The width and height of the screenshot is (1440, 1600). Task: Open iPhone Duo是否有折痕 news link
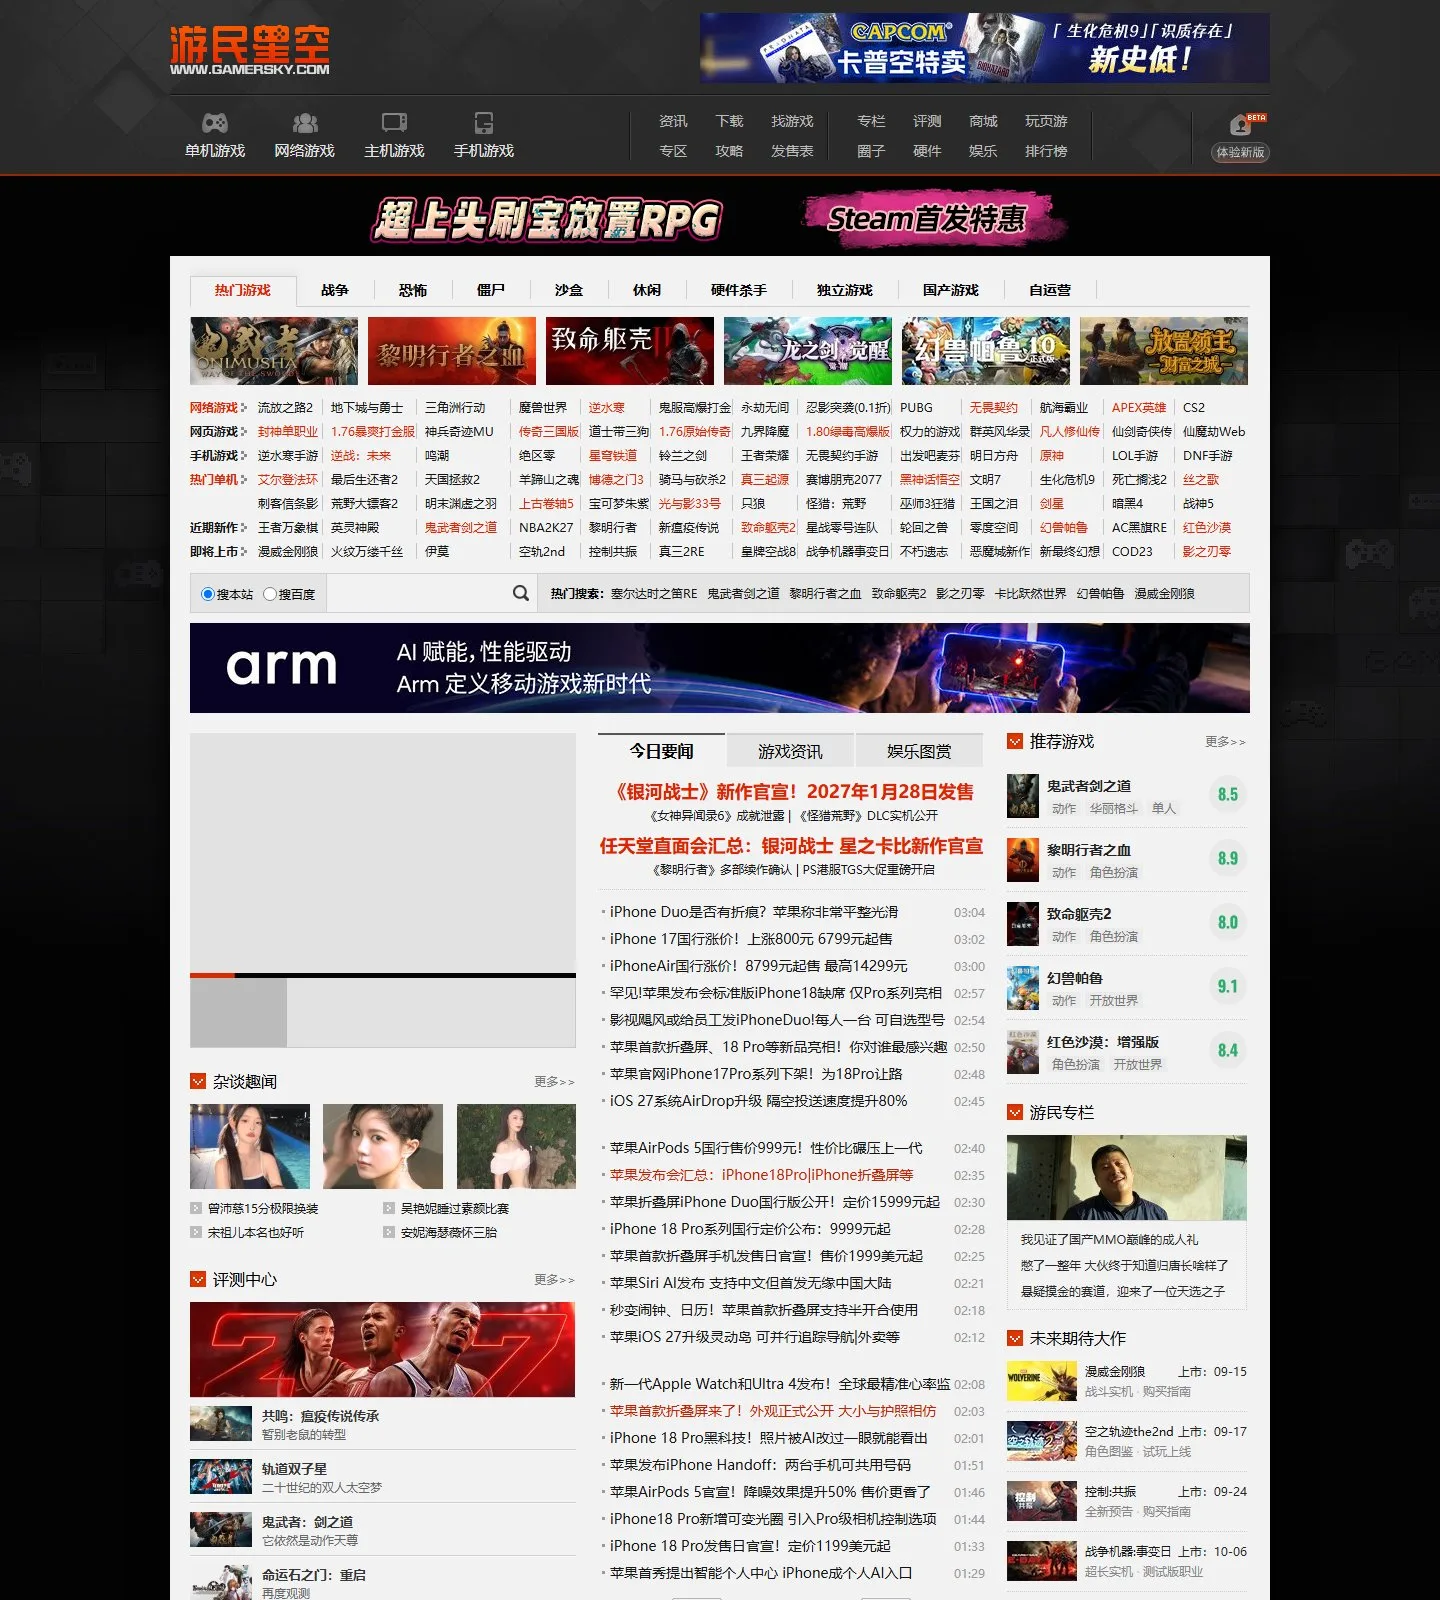point(754,912)
